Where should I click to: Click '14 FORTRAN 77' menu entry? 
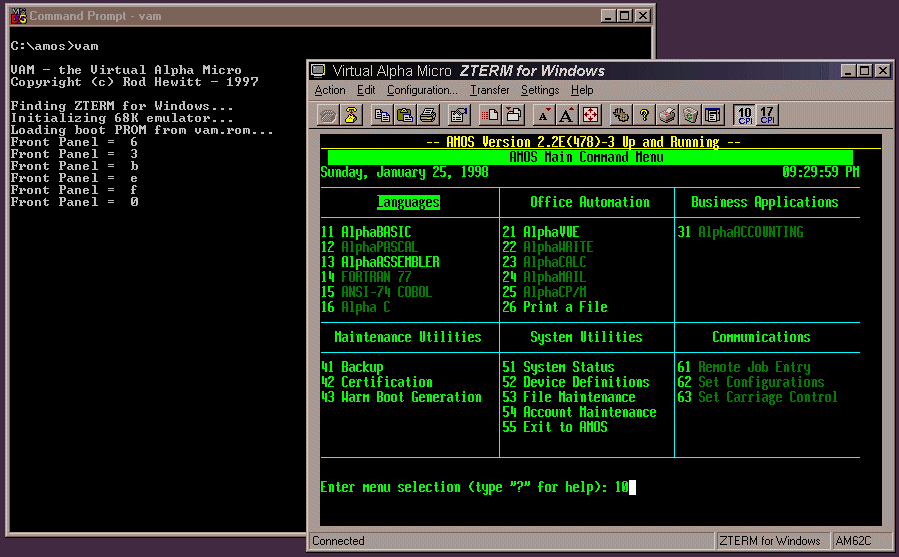366,276
